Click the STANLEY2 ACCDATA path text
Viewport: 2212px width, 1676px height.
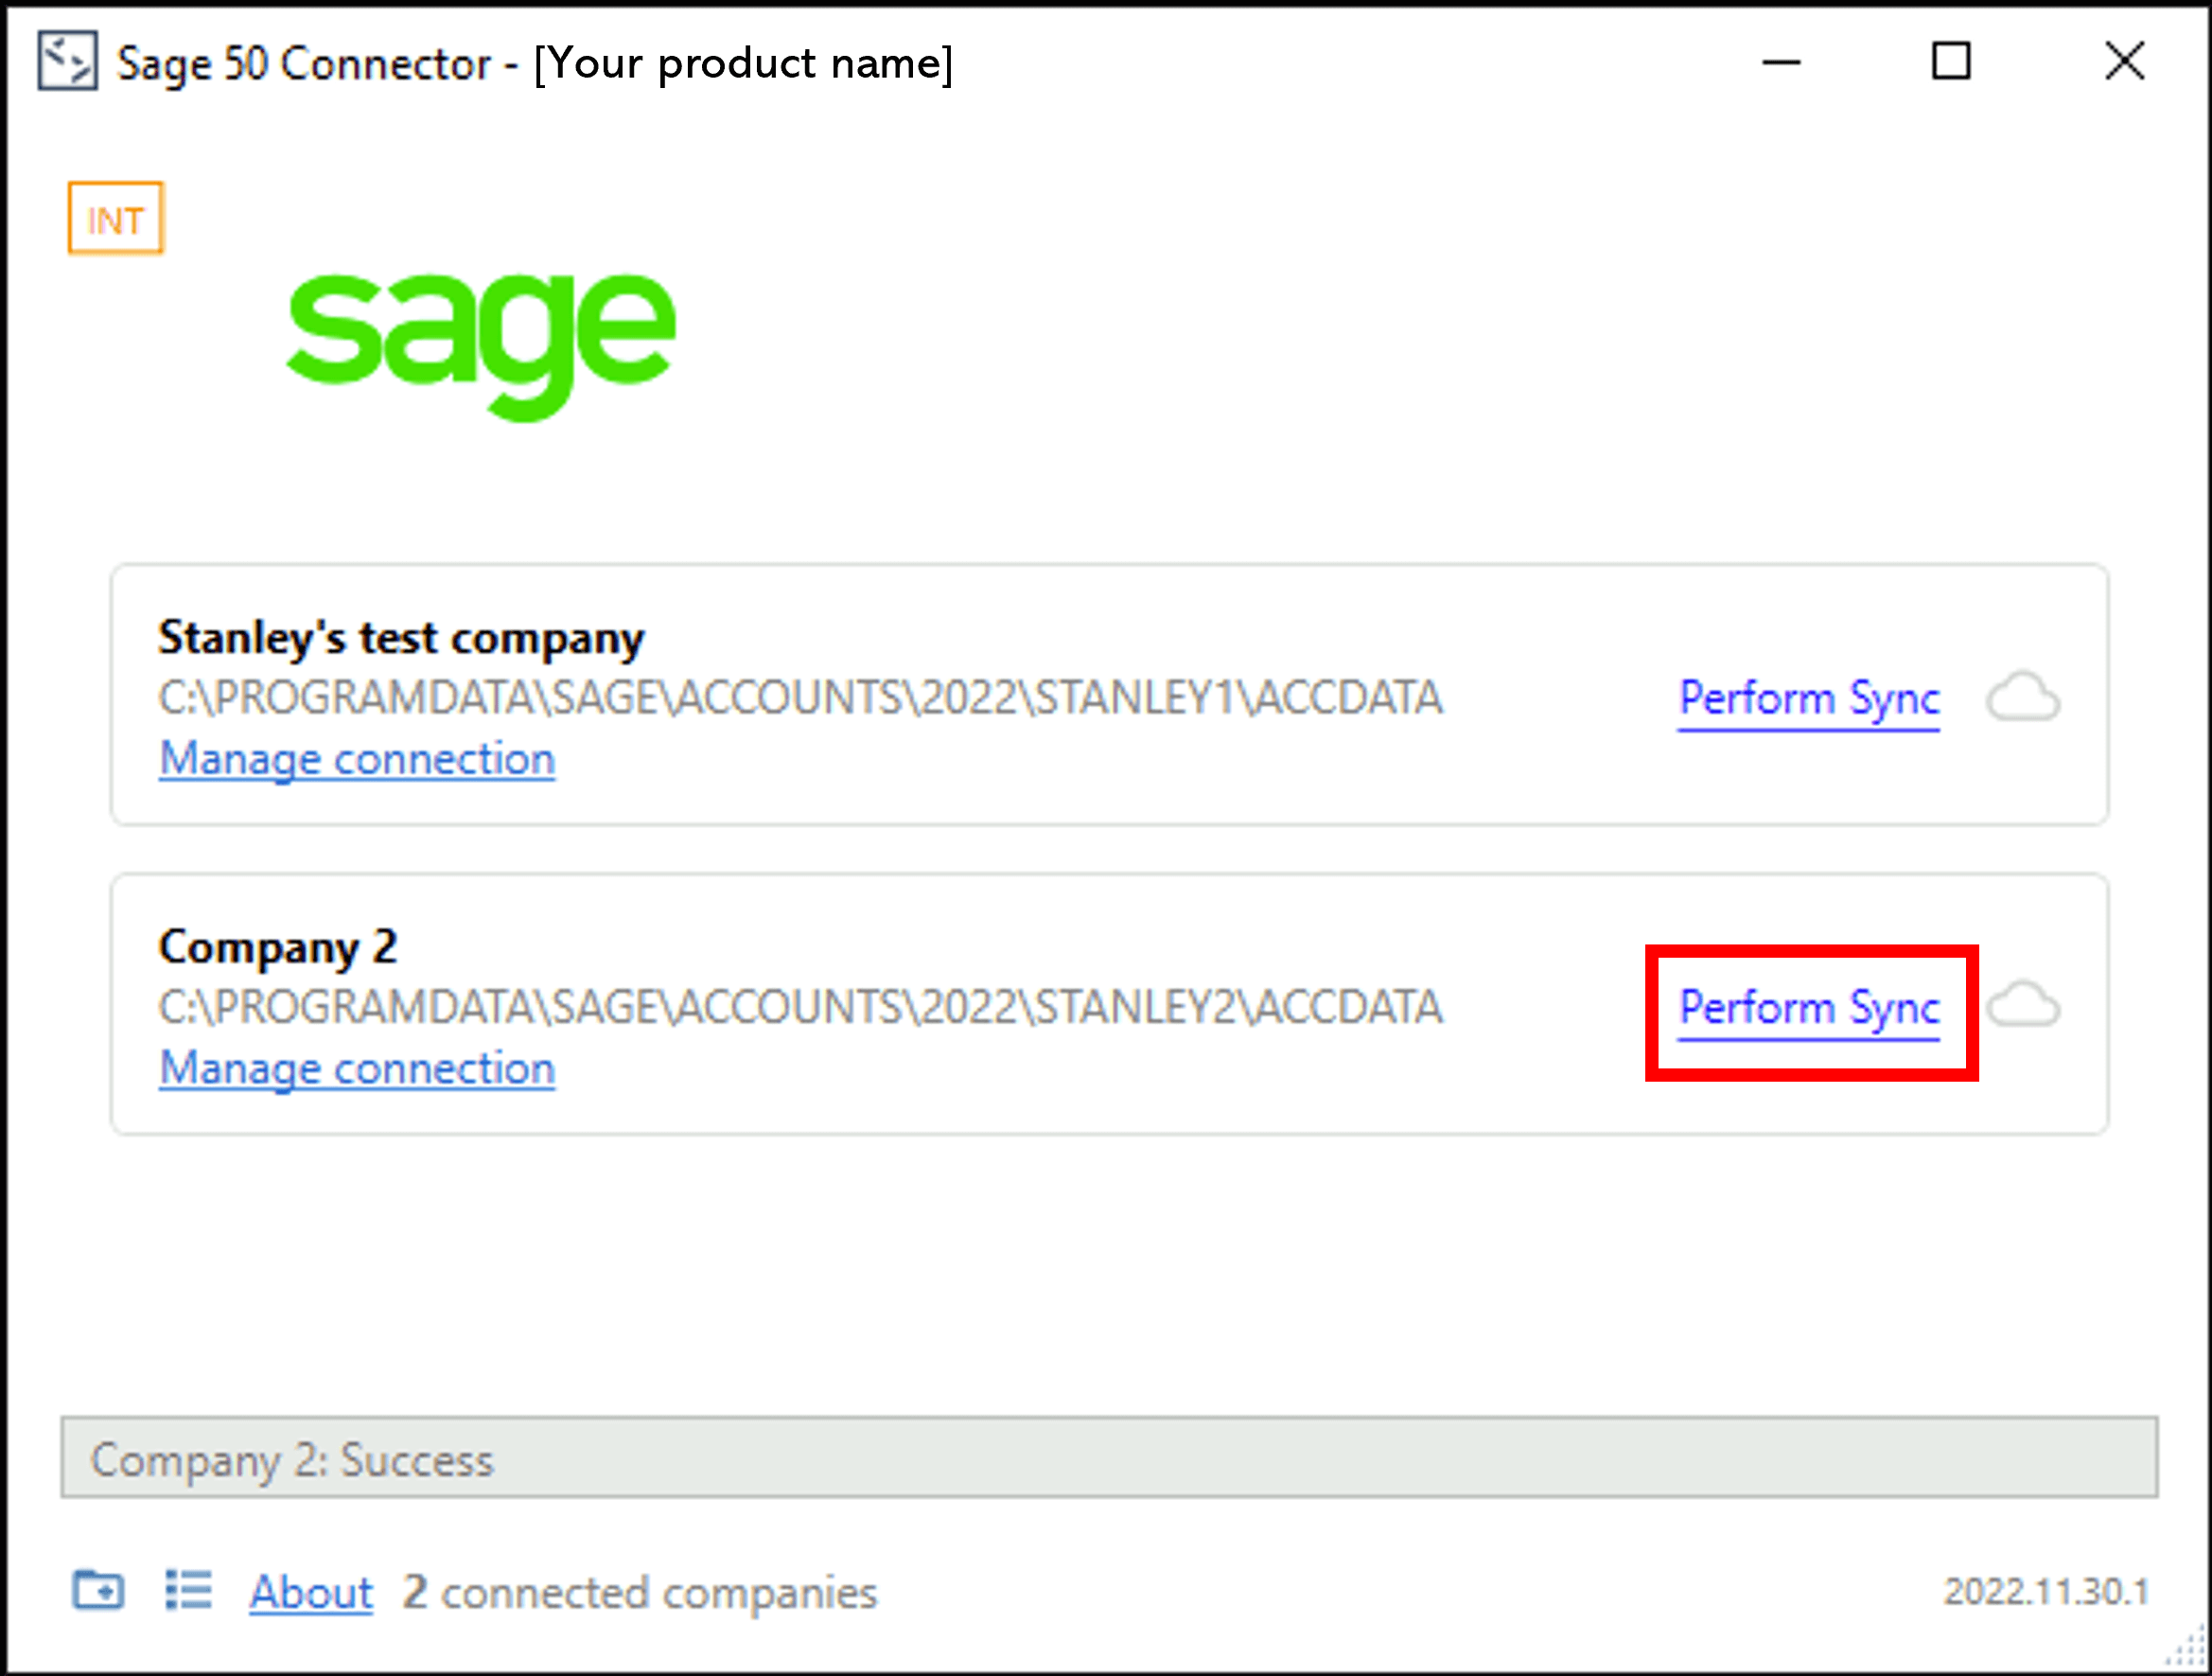[x=800, y=1007]
